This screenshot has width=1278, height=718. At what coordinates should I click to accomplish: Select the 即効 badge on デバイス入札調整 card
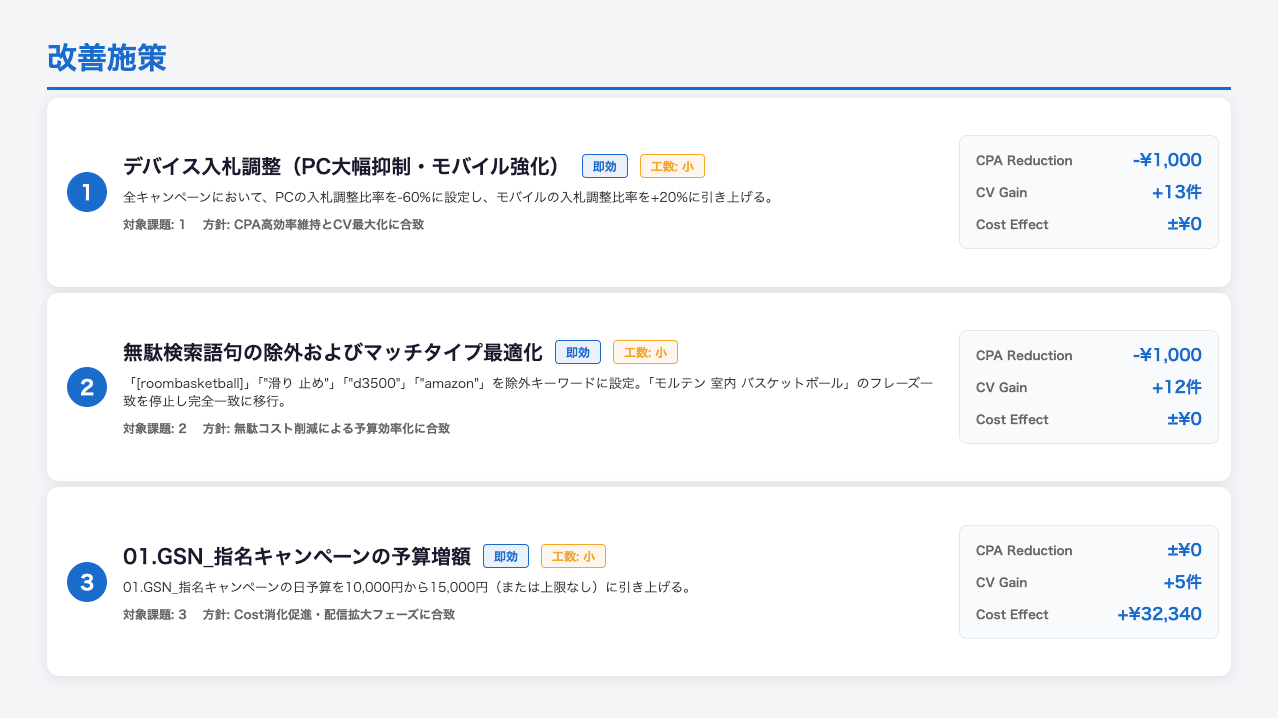click(x=604, y=166)
